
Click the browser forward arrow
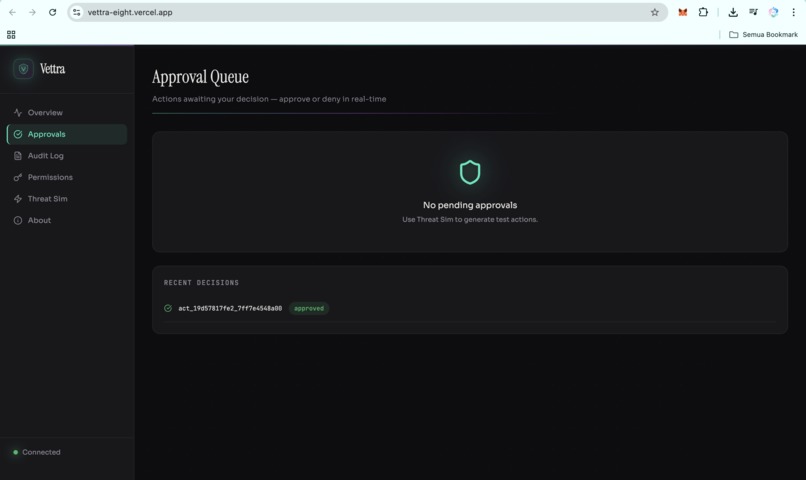click(x=32, y=12)
